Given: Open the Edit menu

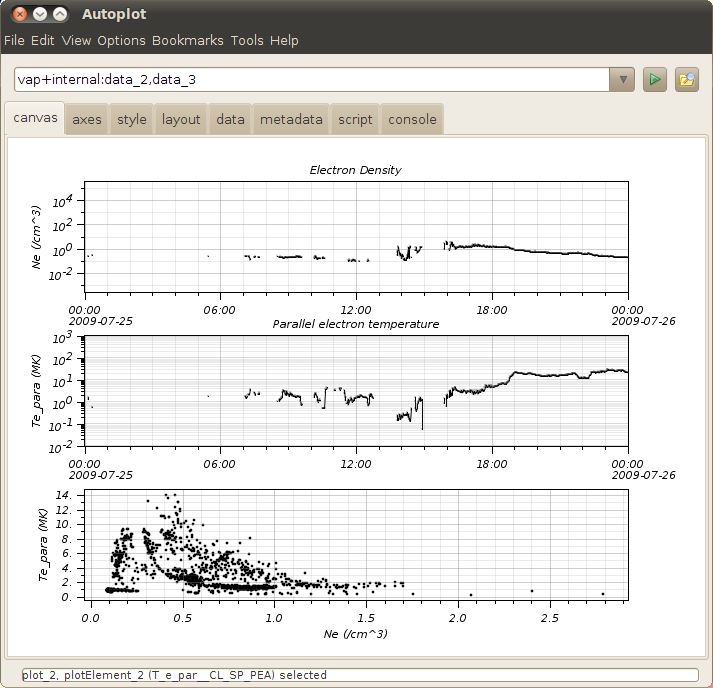Looking at the screenshot, I should pos(42,41).
